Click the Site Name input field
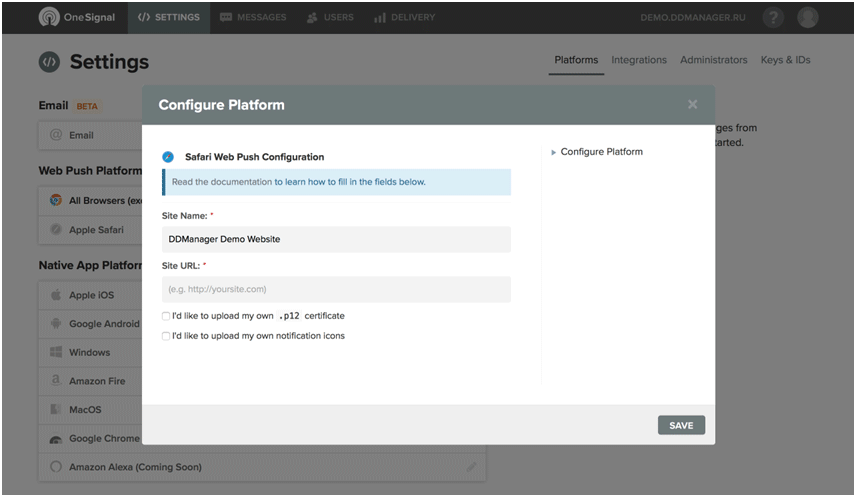 [x=336, y=239]
